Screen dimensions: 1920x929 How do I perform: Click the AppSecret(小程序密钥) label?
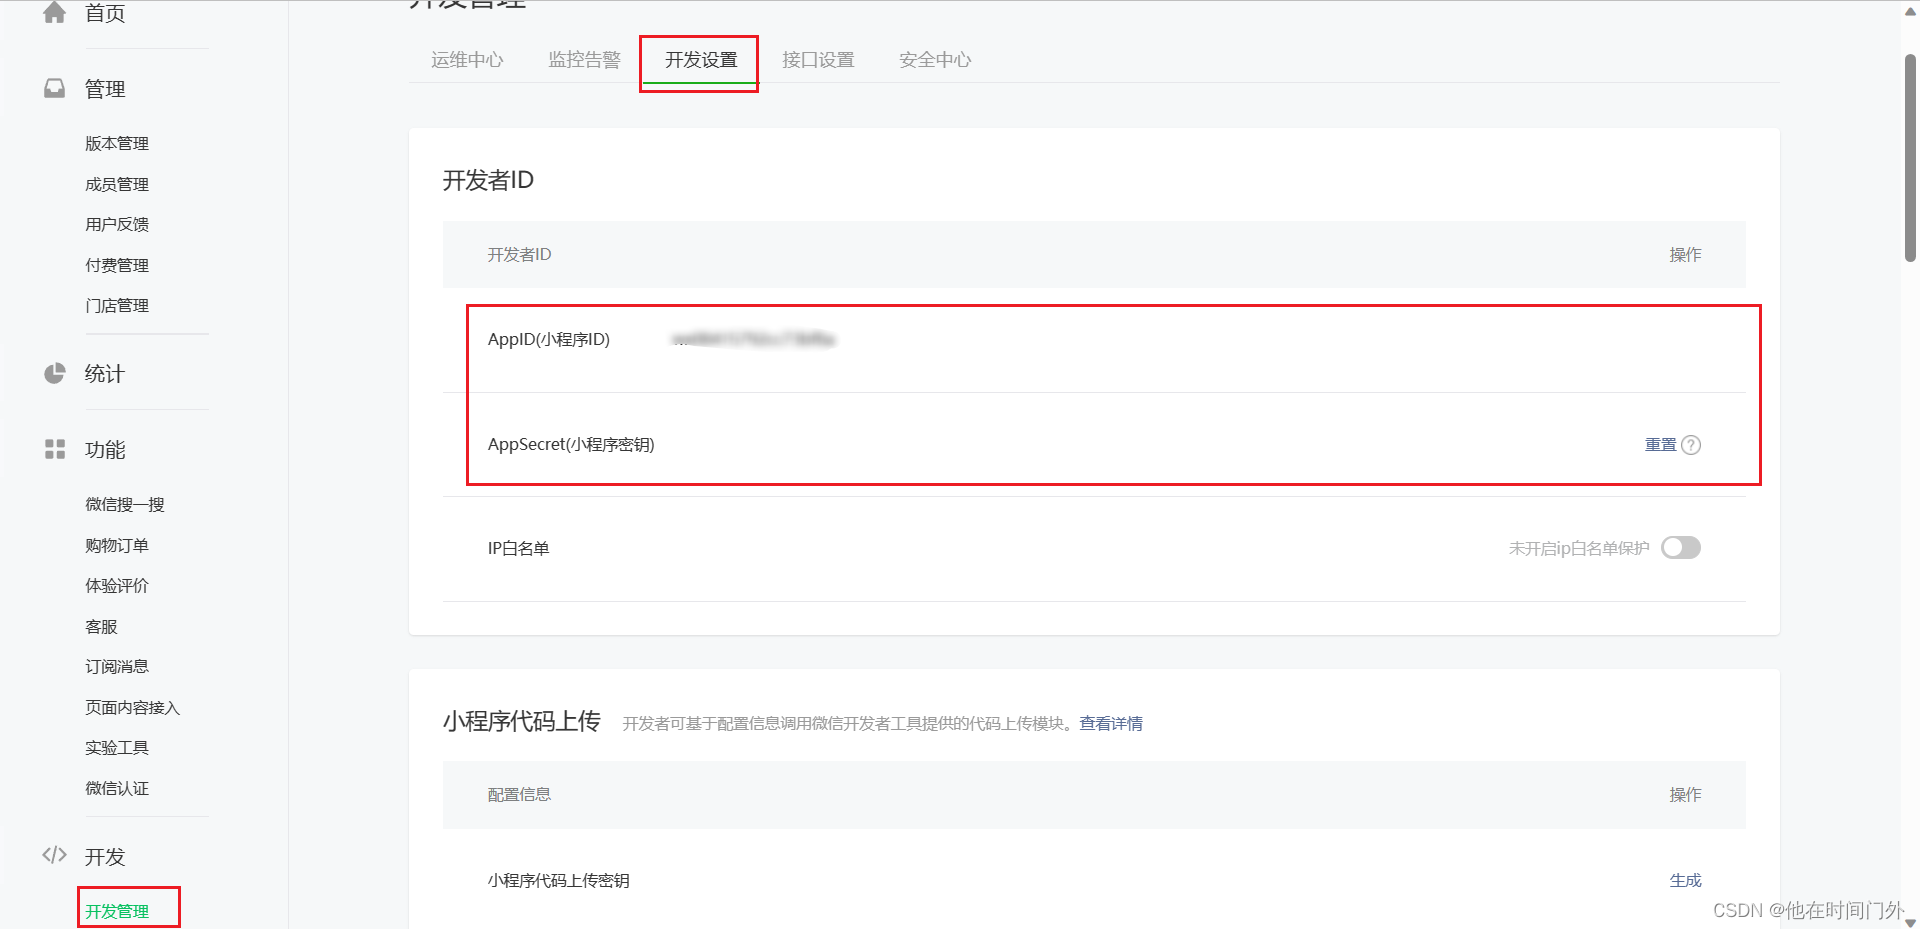pos(571,445)
